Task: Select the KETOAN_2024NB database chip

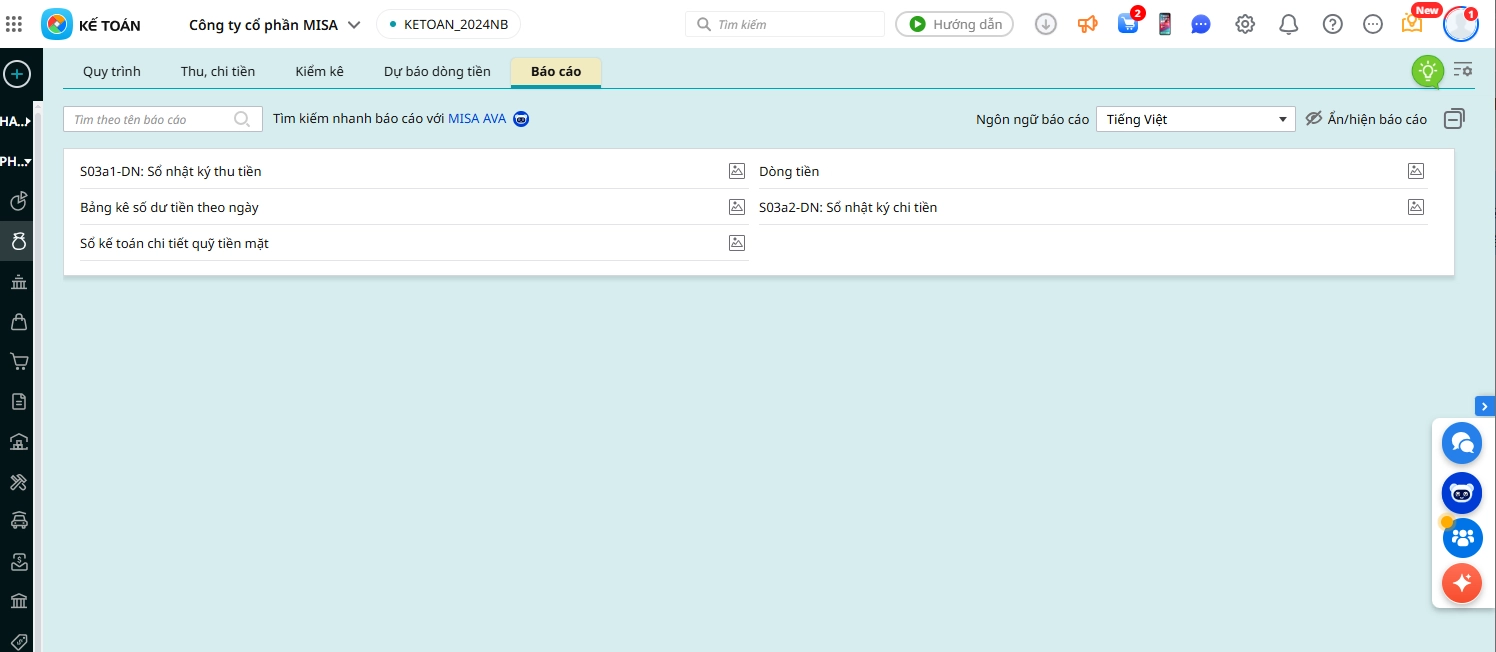Action: point(448,25)
